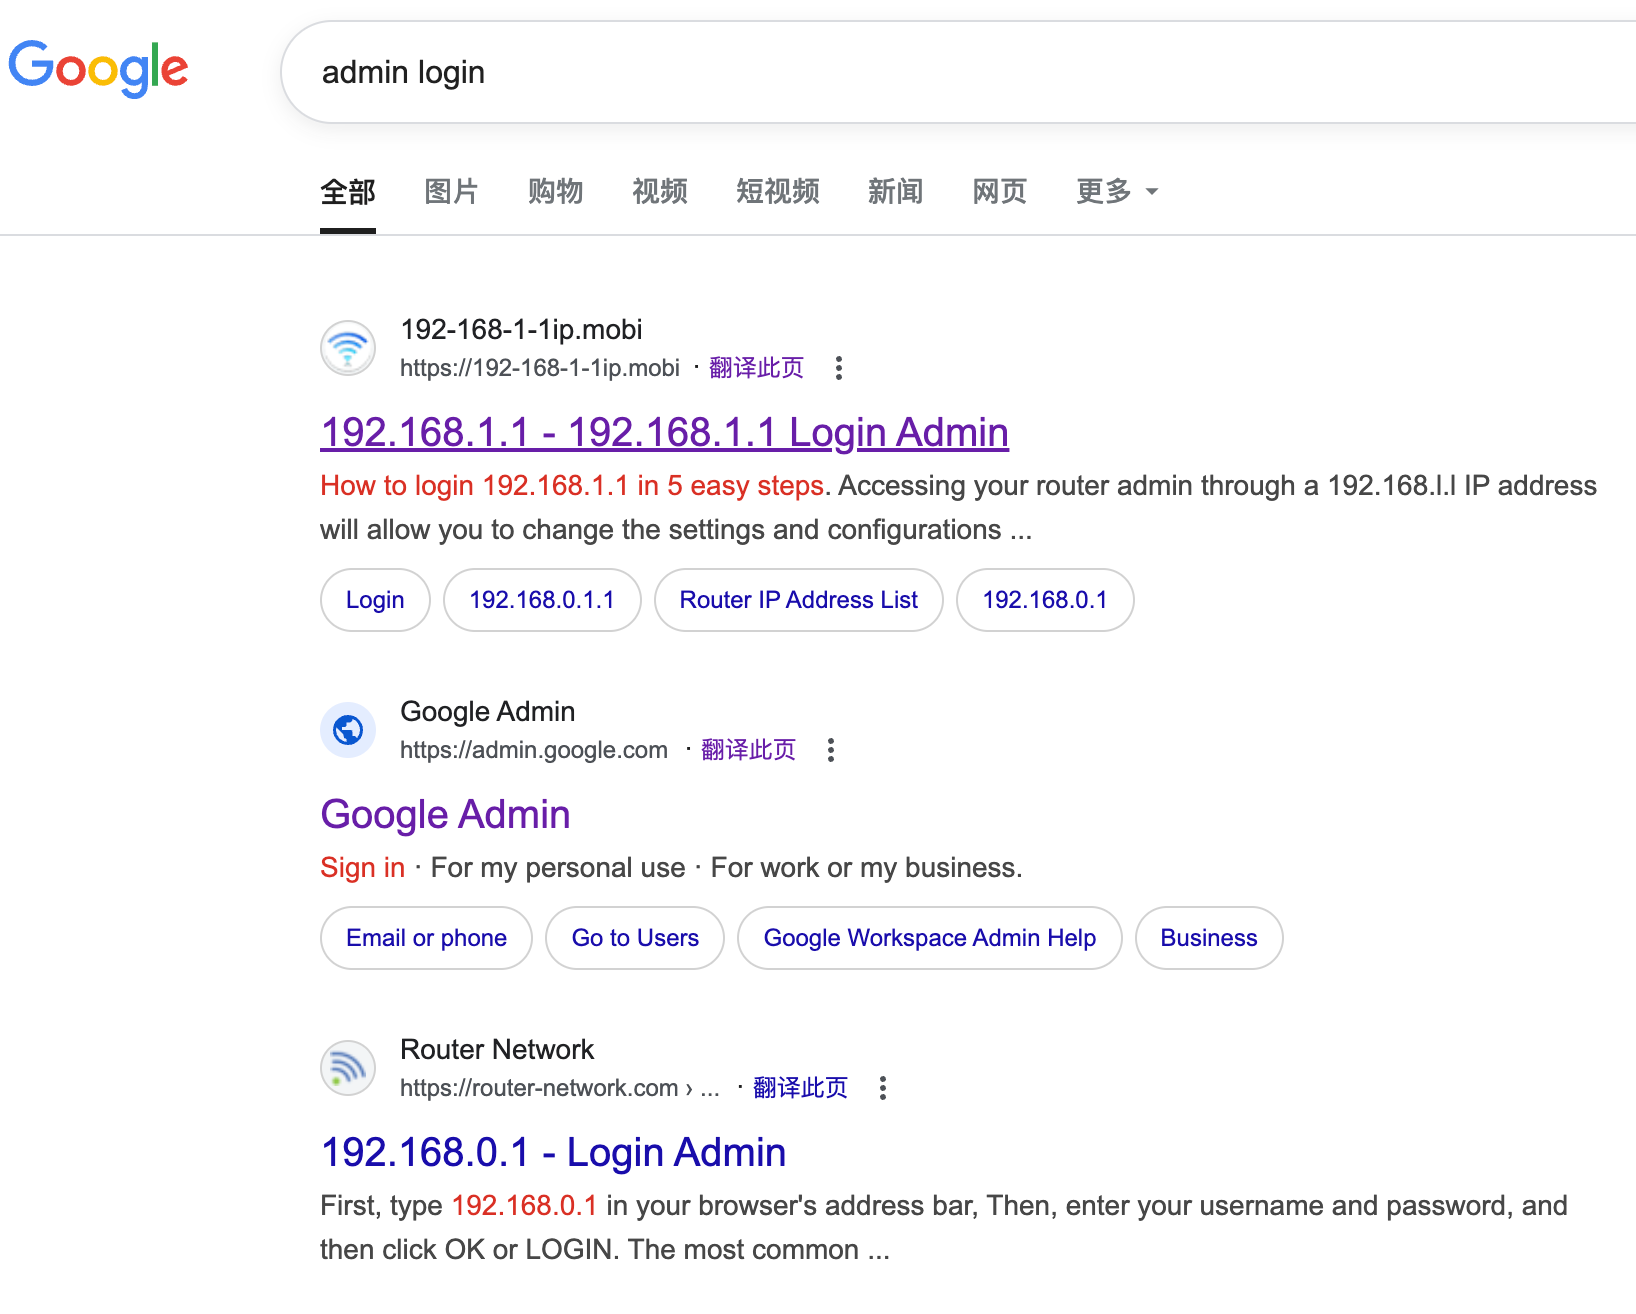Click the wifi favicon of 192-168-1-1ip.mobi
The width and height of the screenshot is (1636, 1314).
point(347,347)
